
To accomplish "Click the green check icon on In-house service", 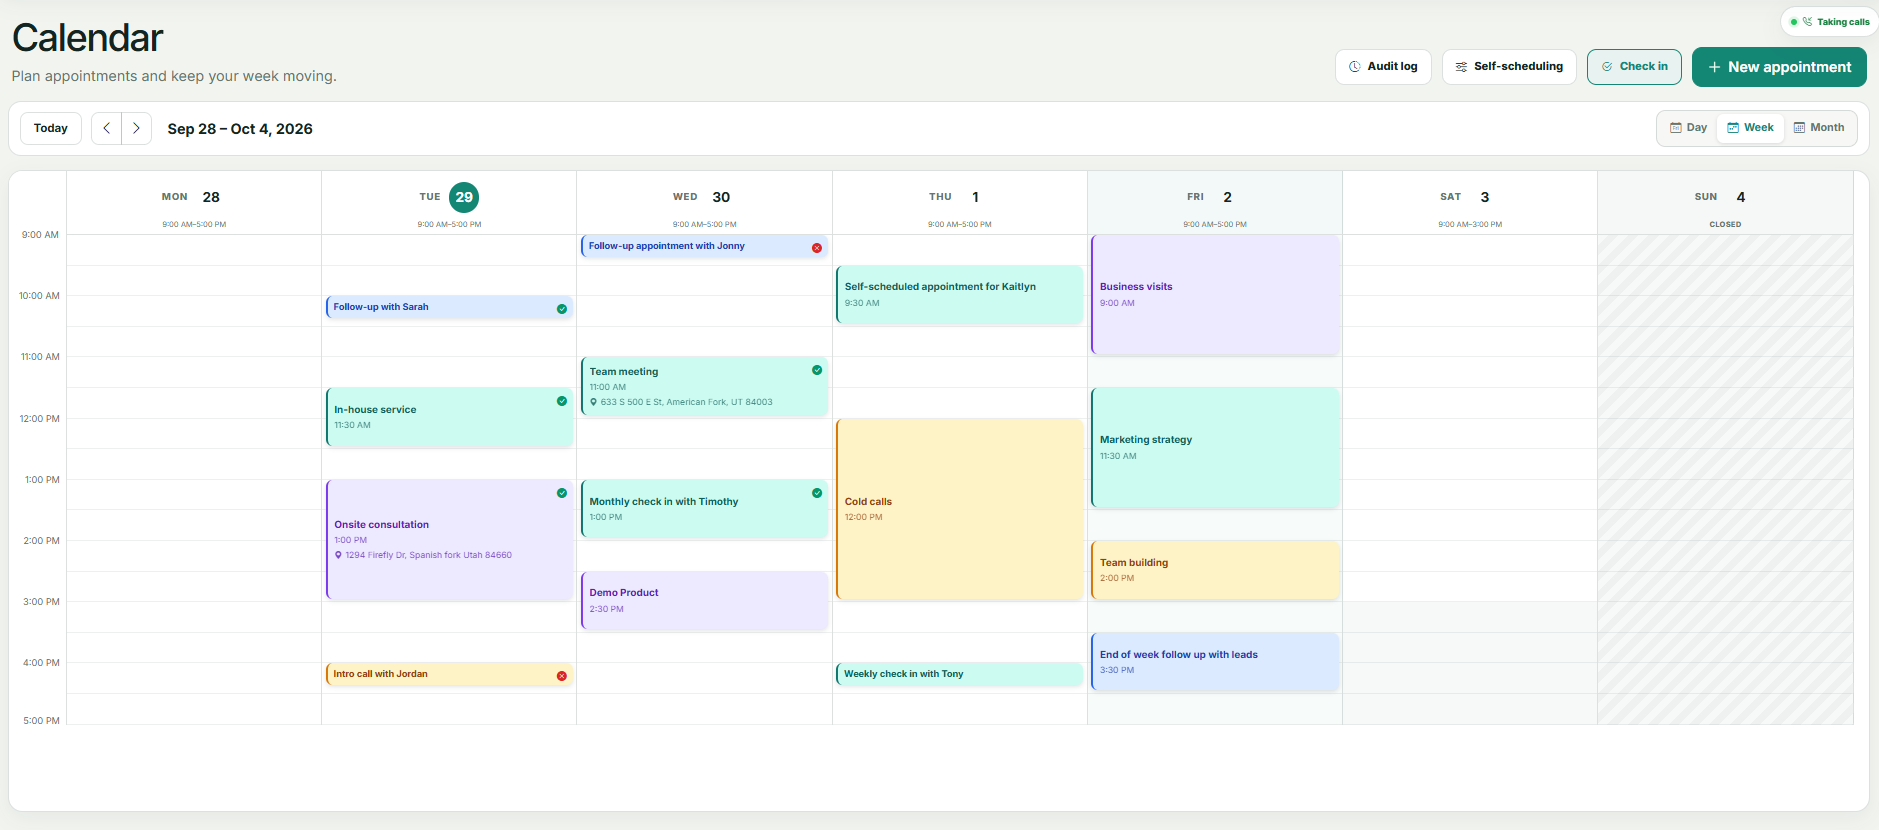I will pos(562,401).
